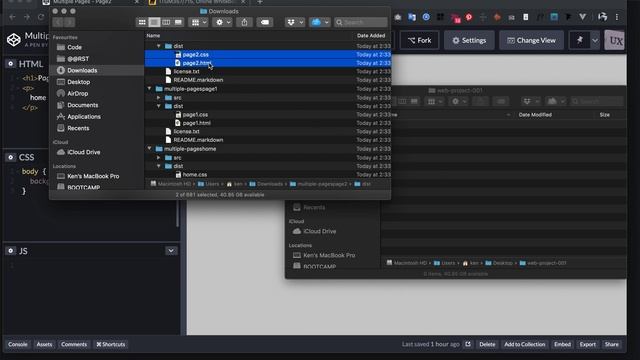Go back in the Downloads Finder window

(58, 22)
